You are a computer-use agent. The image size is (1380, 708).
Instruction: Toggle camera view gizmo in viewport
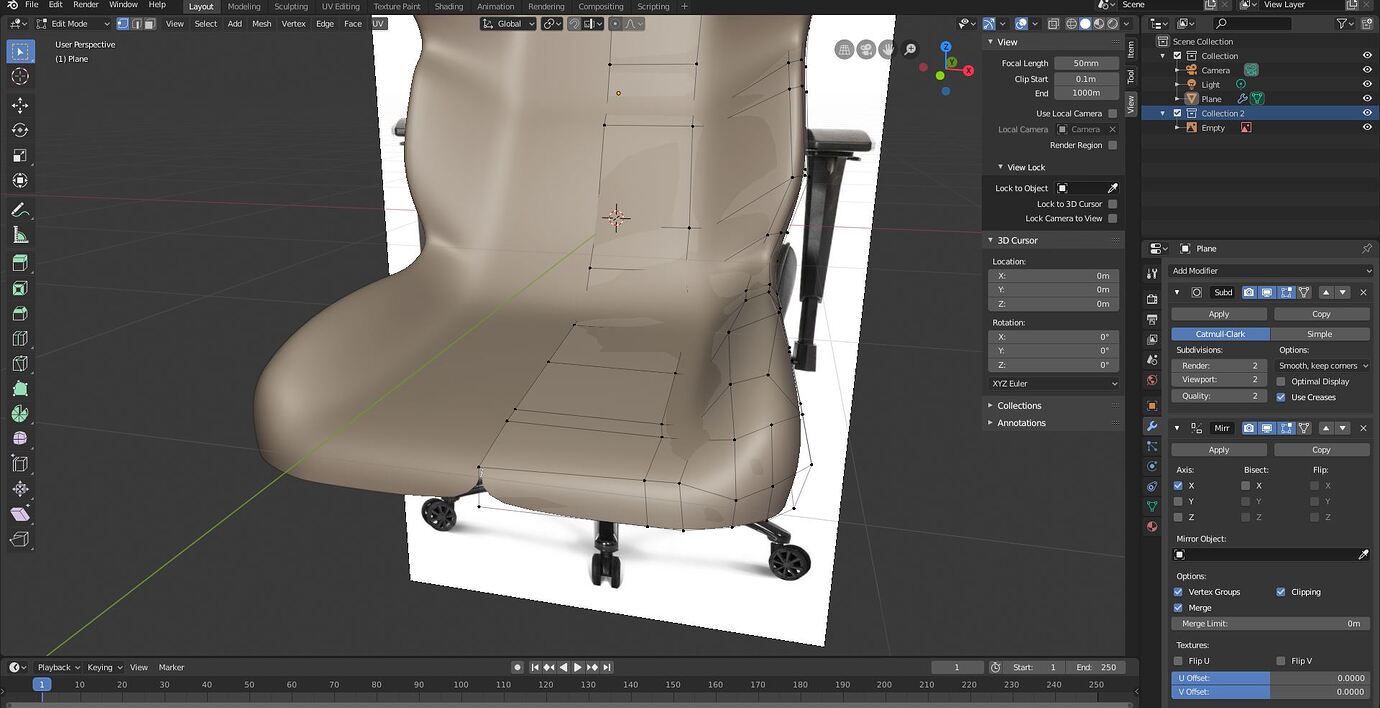[x=866, y=49]
